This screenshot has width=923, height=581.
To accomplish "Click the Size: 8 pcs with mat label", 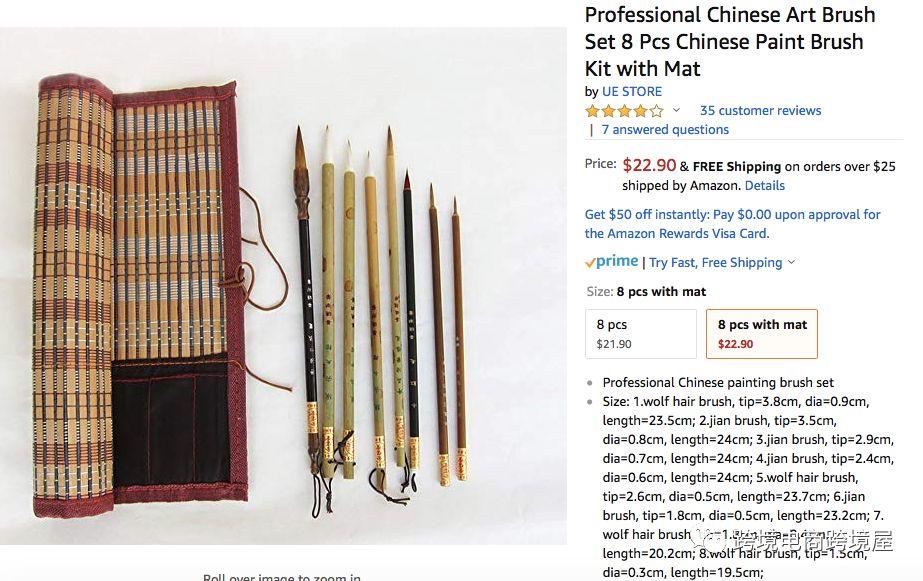I will (x=646, y=291).
